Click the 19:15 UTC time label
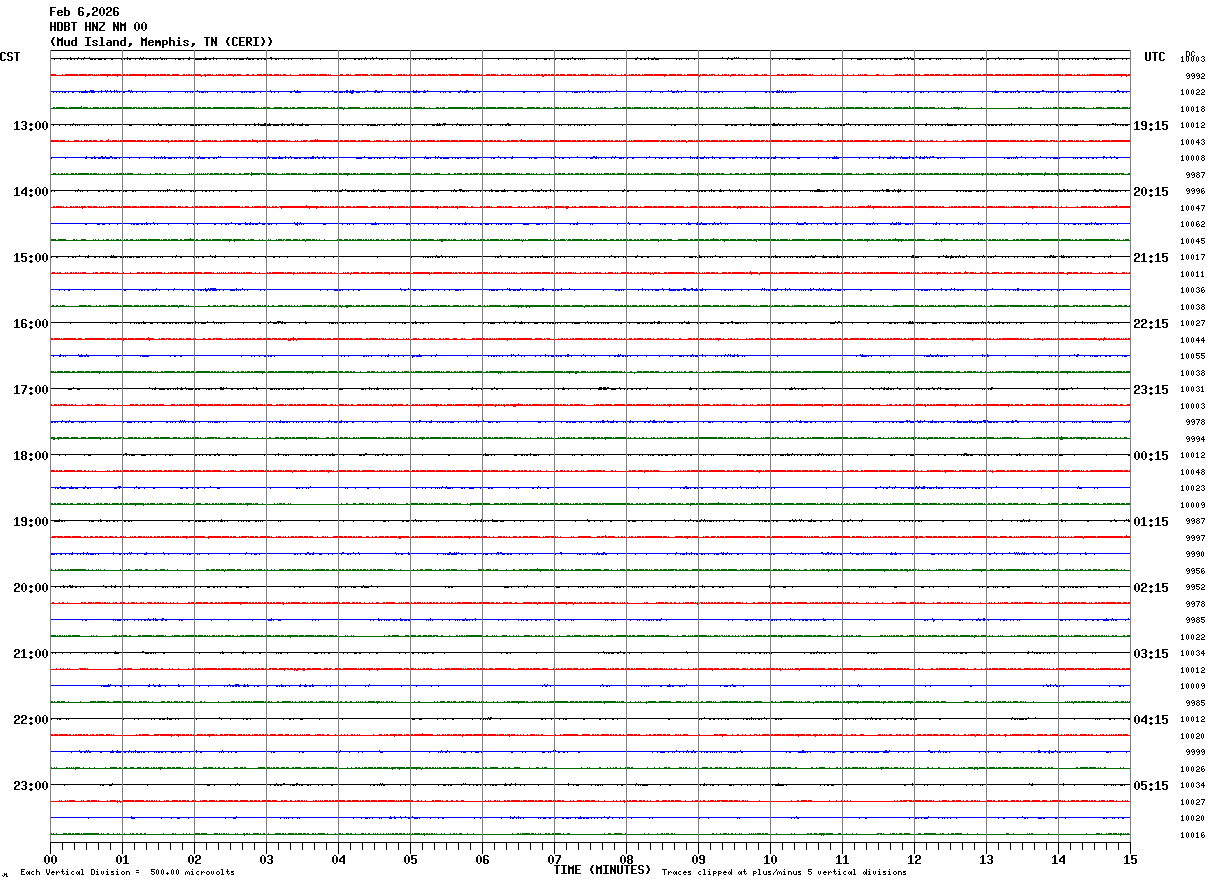 [1151, 126]
